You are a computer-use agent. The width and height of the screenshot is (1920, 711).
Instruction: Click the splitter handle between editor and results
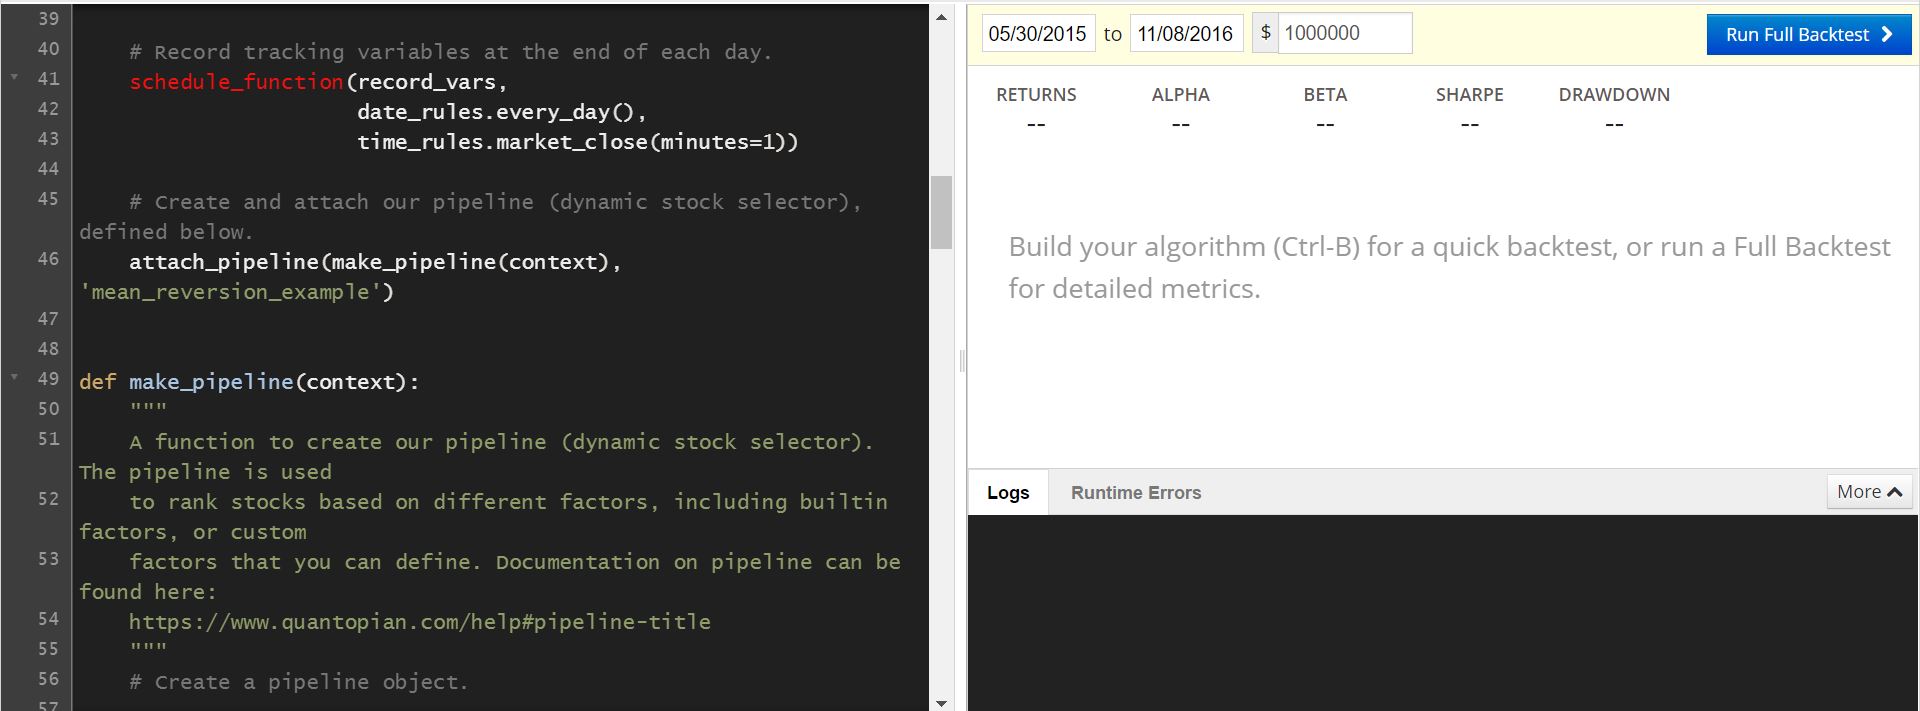(962, 360)
